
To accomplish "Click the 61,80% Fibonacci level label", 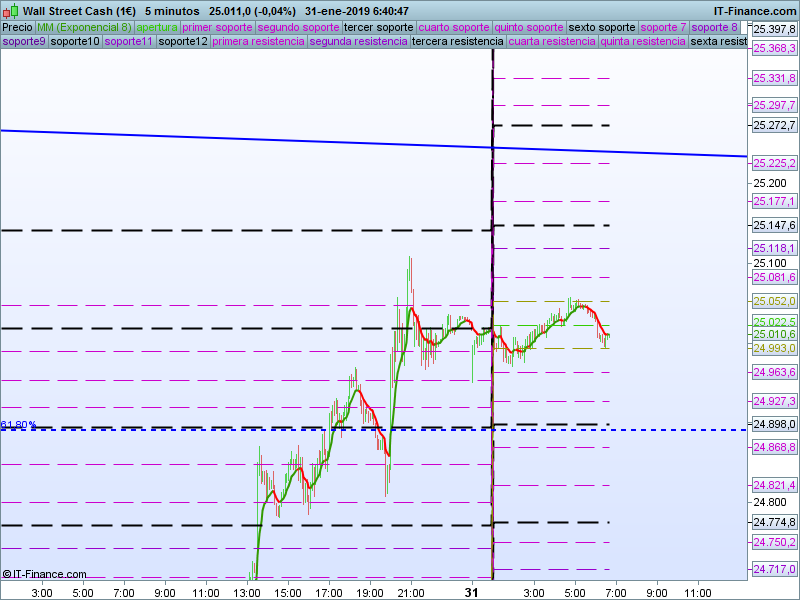I will click(x=18, y=424).
